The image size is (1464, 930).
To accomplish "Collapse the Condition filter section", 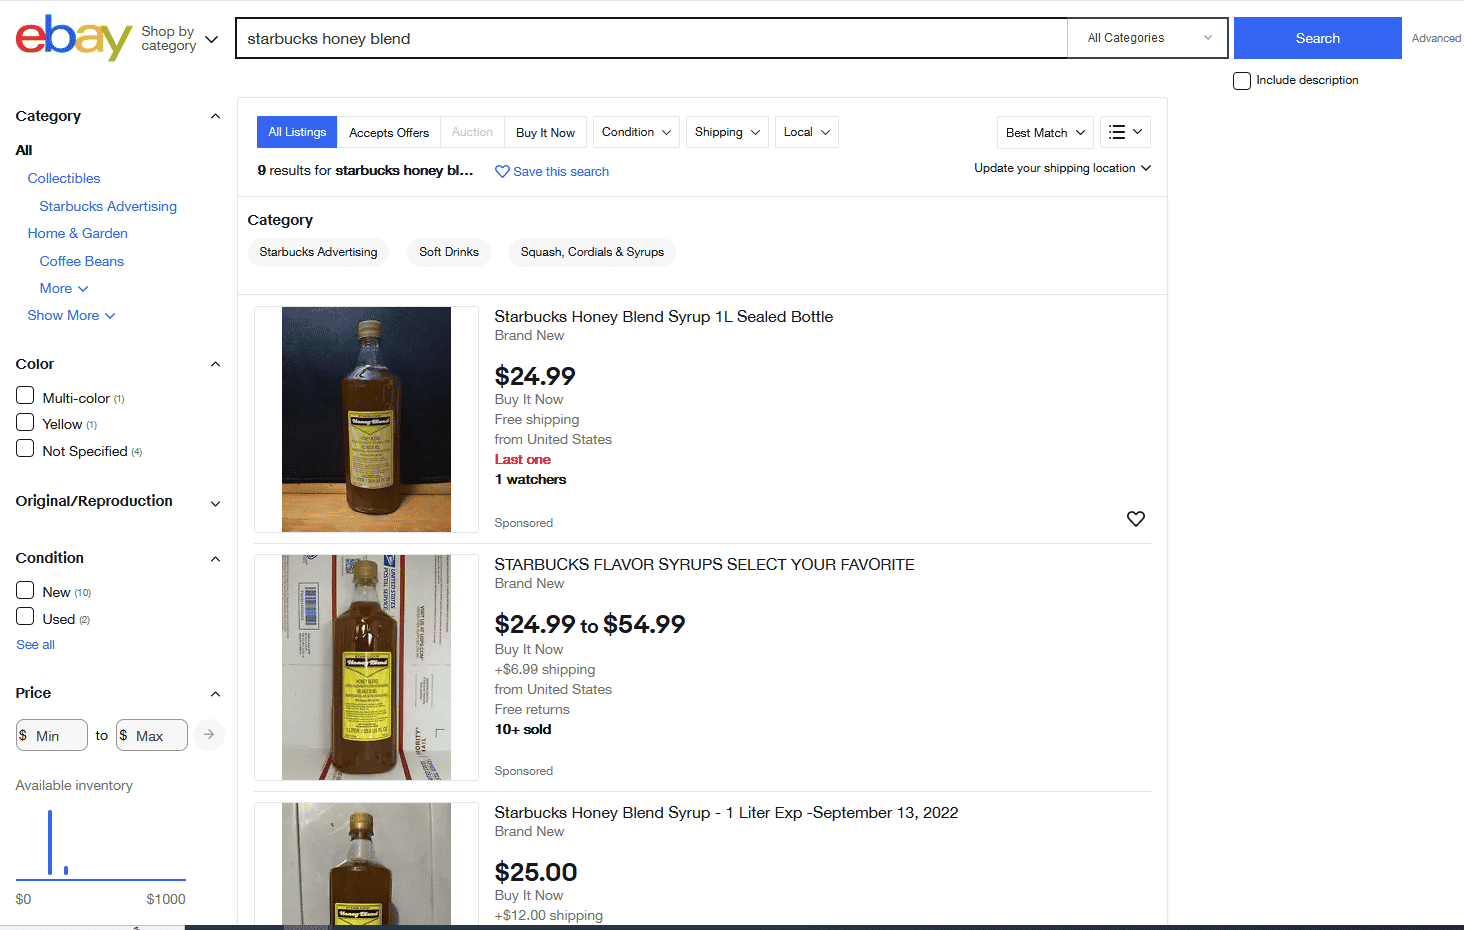I will (x=215, y=559).
